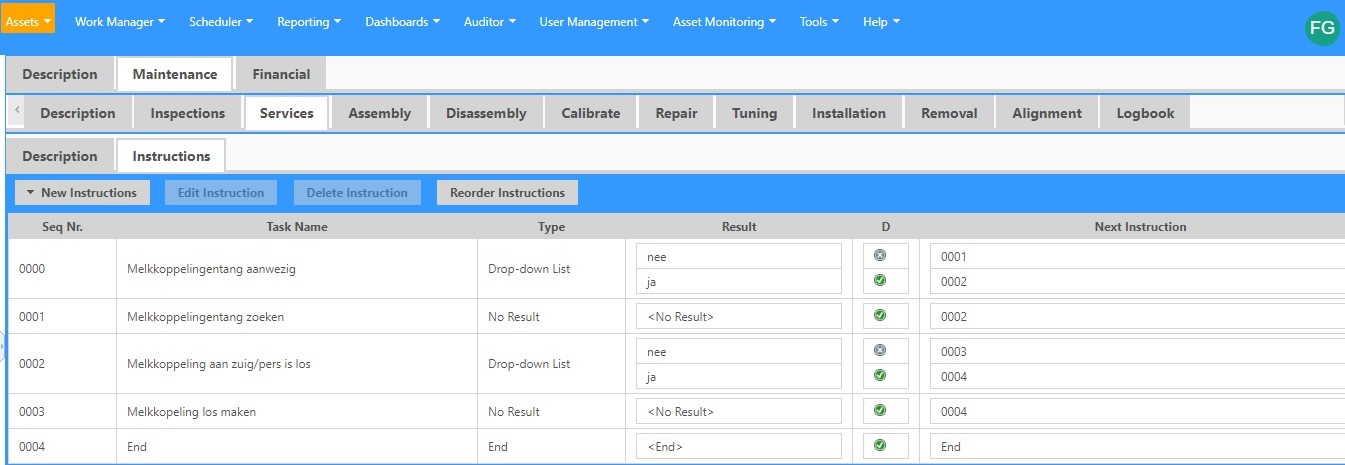The width and height of the screenshot is (1345, 465).
Task: Click green check icon for Melkkopeling los maken
Action: coord(880,411)
